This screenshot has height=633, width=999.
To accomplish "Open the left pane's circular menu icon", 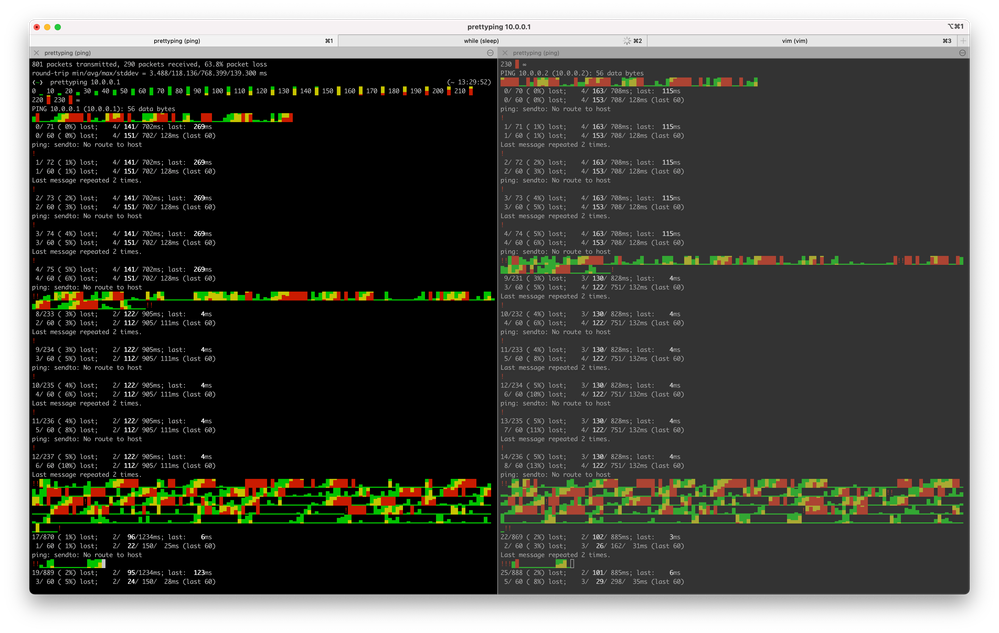I will point(490,52).
